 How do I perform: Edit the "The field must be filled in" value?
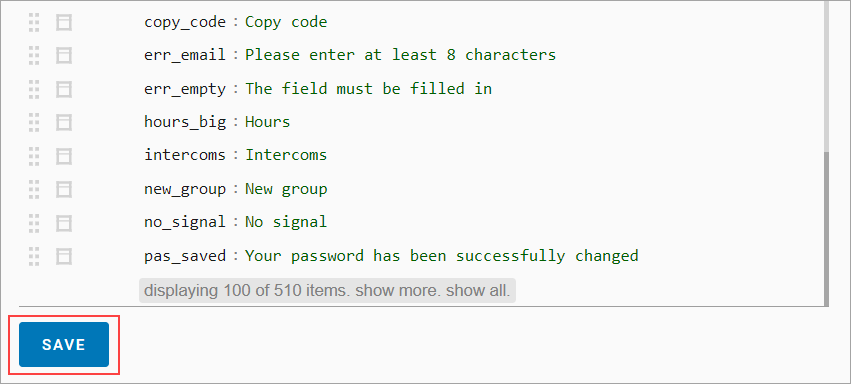[x=369, y=89]
